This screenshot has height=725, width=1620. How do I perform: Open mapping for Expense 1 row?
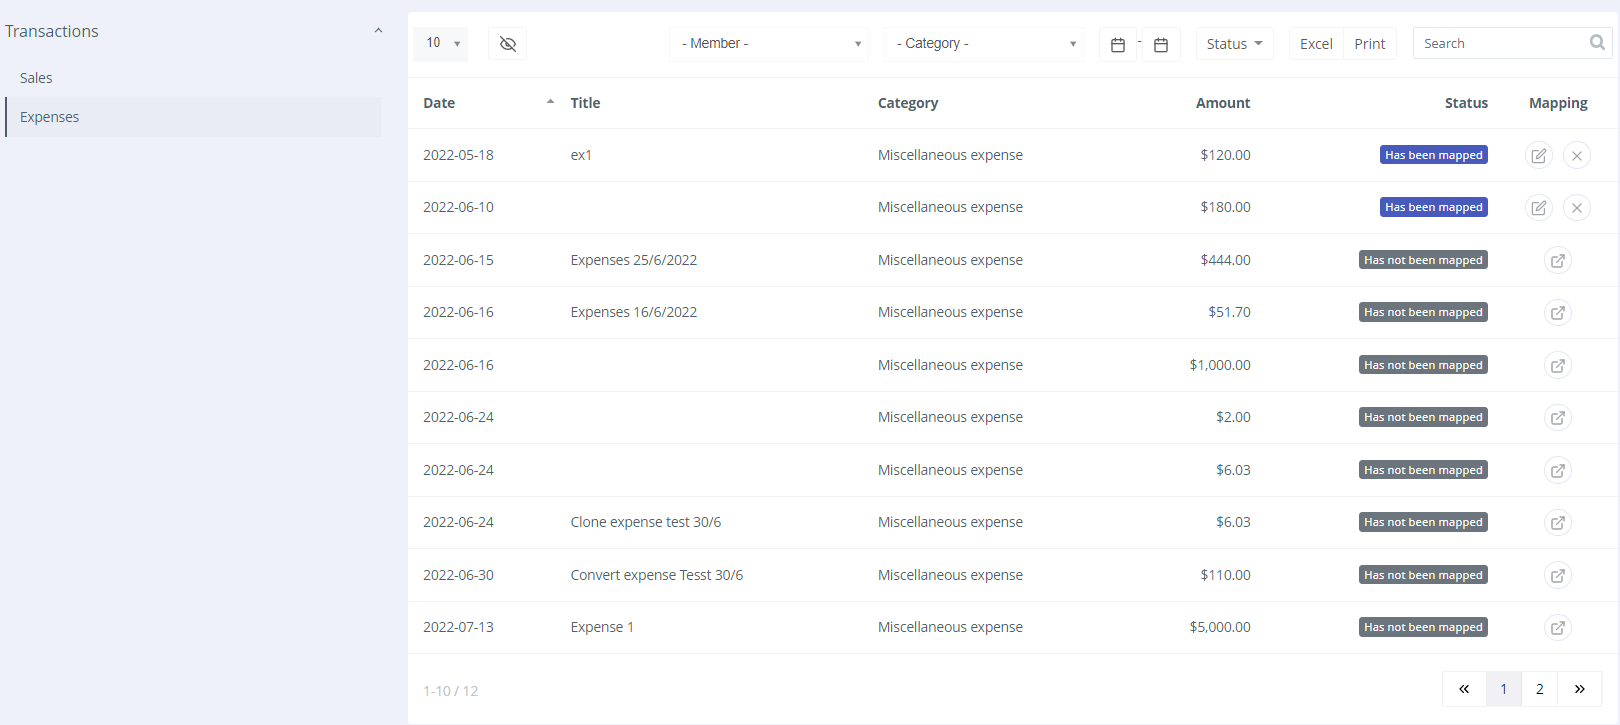click(x=1557, y=628)
